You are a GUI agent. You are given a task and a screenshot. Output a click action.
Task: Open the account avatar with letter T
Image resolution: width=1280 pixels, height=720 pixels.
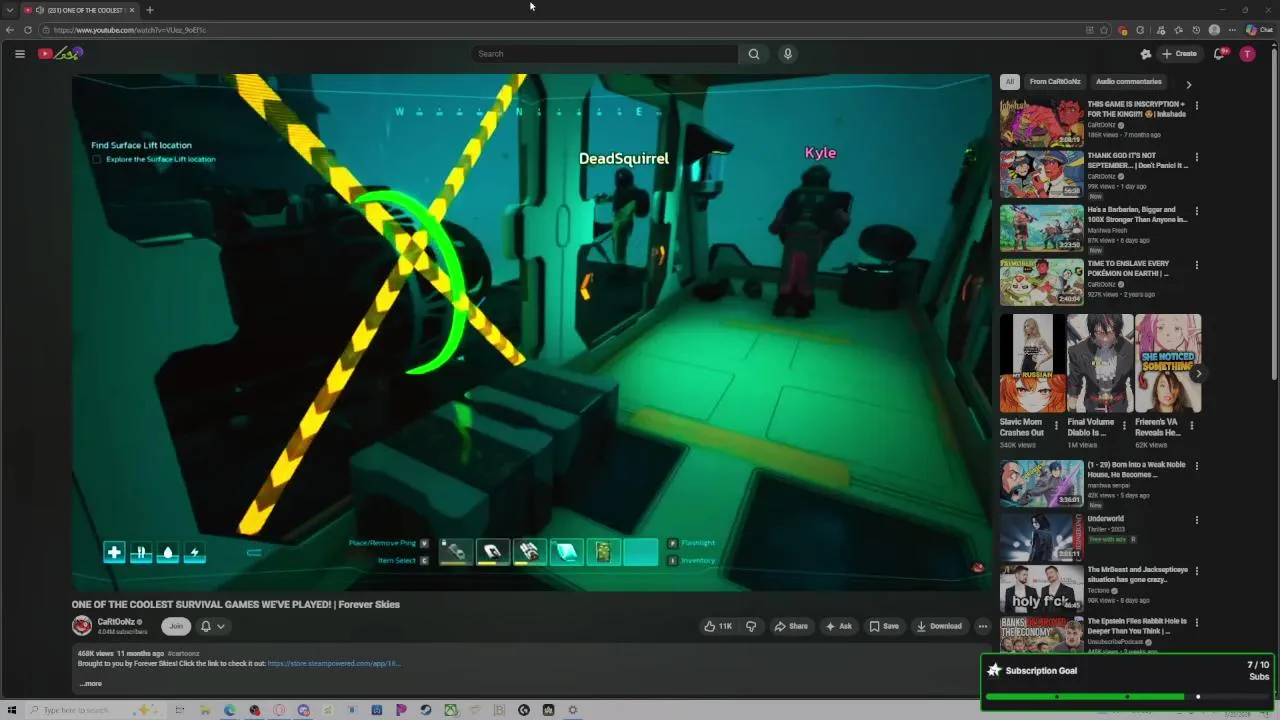pyautogui.click(x=1247, y=54)
